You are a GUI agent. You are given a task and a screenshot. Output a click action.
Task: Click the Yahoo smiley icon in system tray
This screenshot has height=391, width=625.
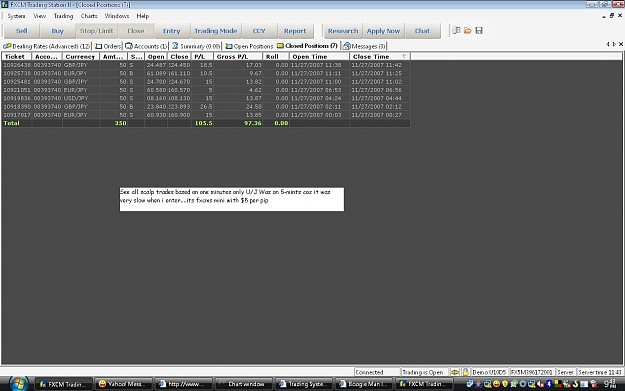pos(496,384)
